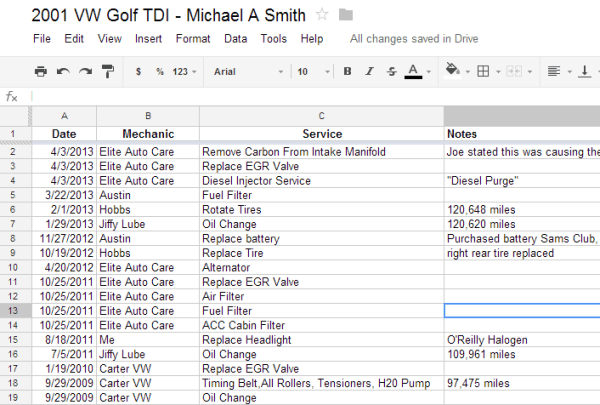Open the Arial font dropdown
Image resolution: width=600 pixels, height=405 pixels.
[x=245, y=72]
